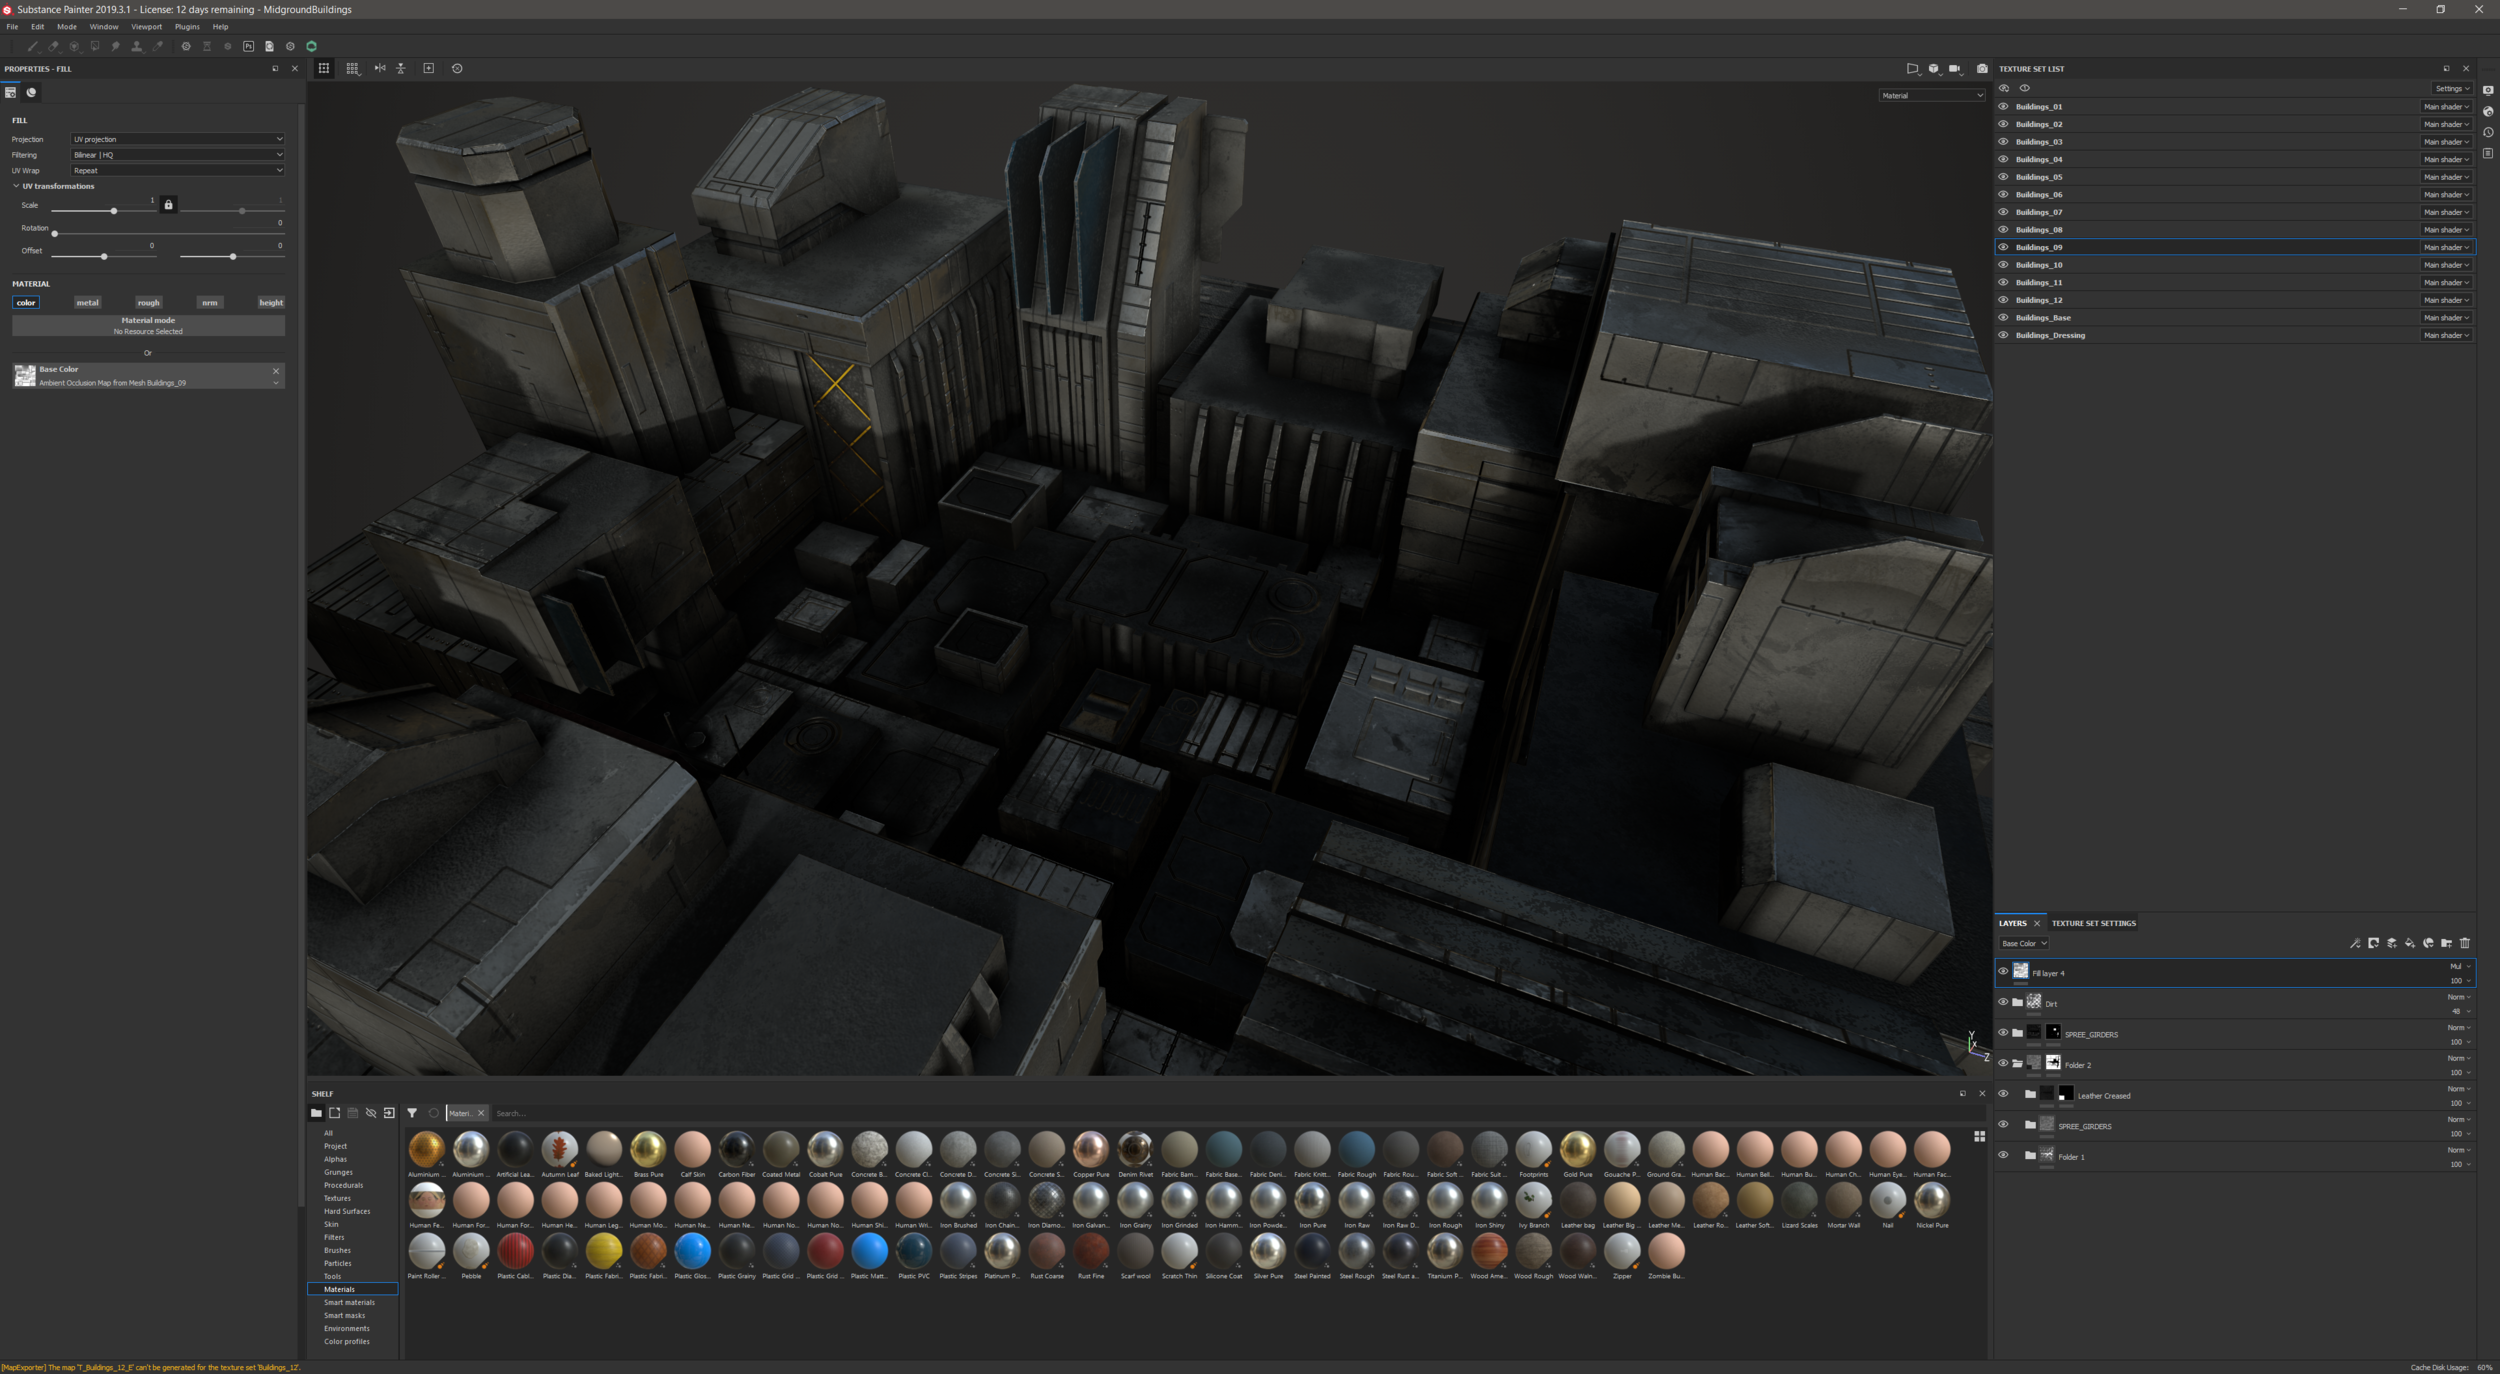
Task: Adjust the Rotation slider handle
Action: (55, 233)
